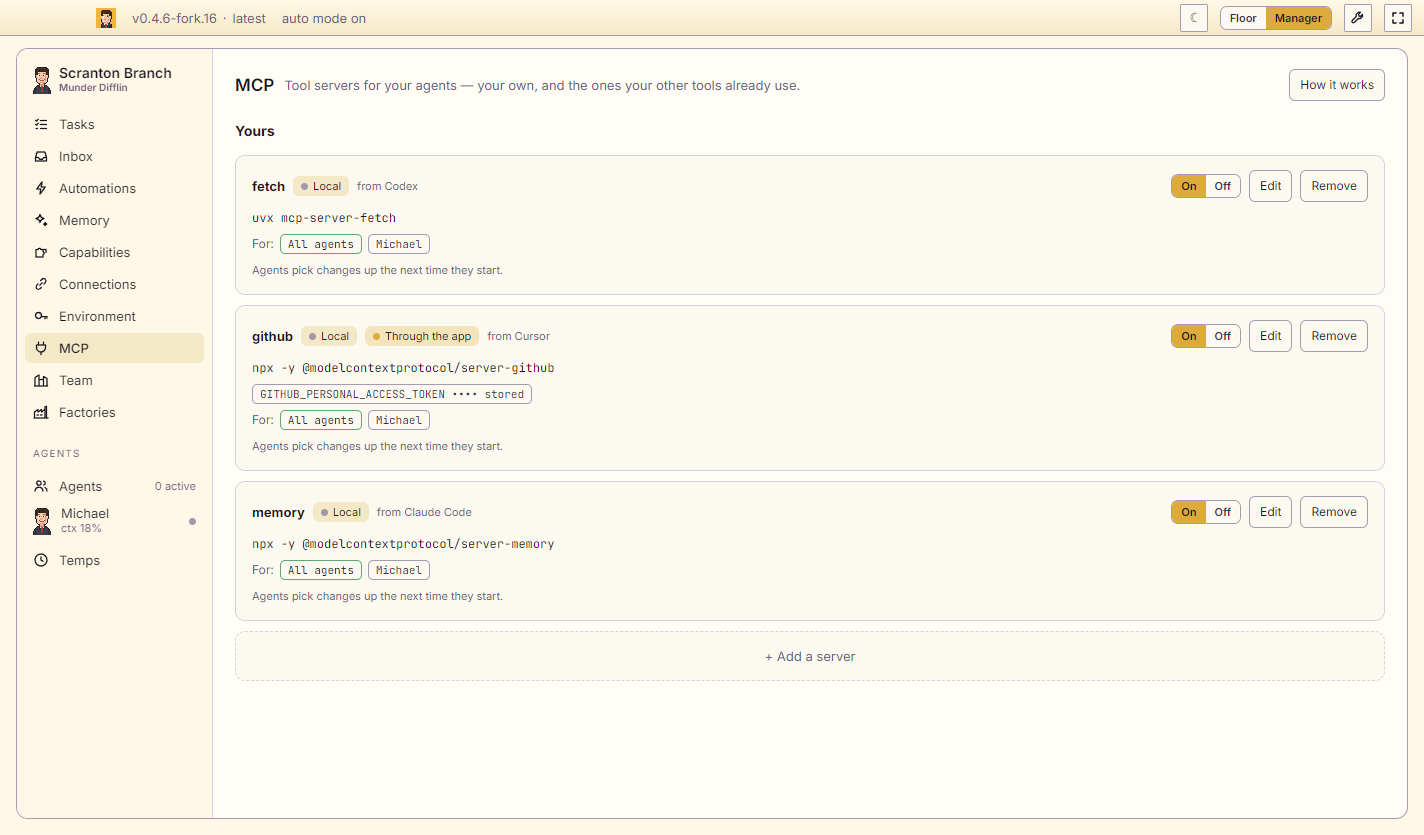Open the Automations page label
The image size is (1424, 835).
[x=97, y=189]
